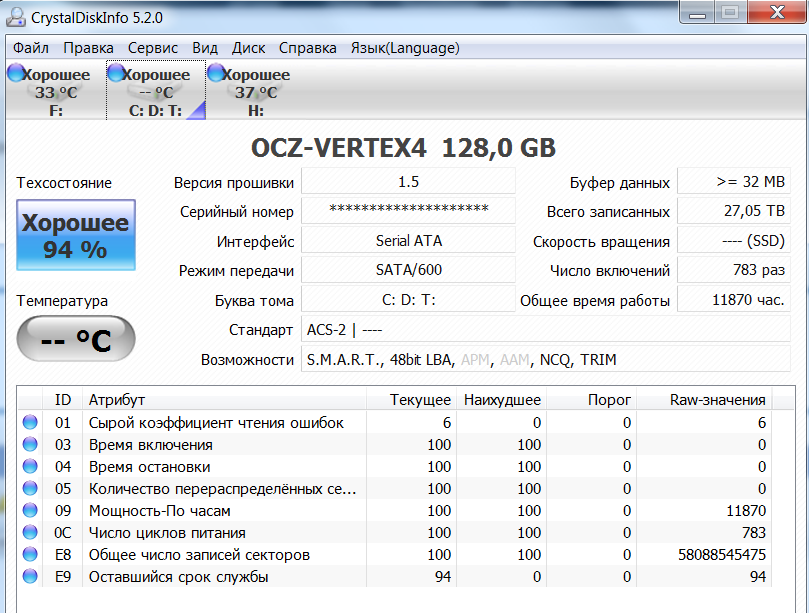
Task: Click the ACS-2 standard field
Action: click(545, 329)
